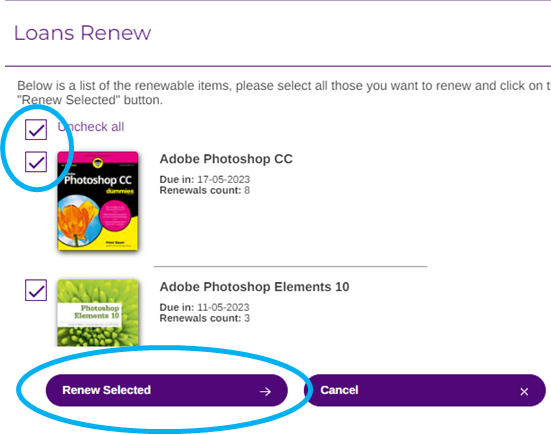Uncheck the Adobe Photoshop CC checkbox
The image size is (551, 434).
(x=36, y=162)
